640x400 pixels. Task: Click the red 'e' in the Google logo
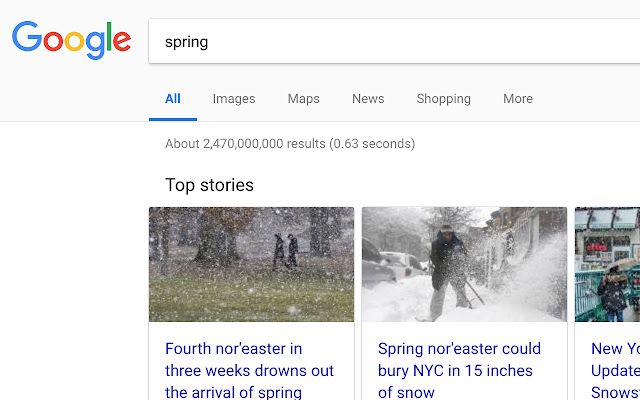(120, 41)
